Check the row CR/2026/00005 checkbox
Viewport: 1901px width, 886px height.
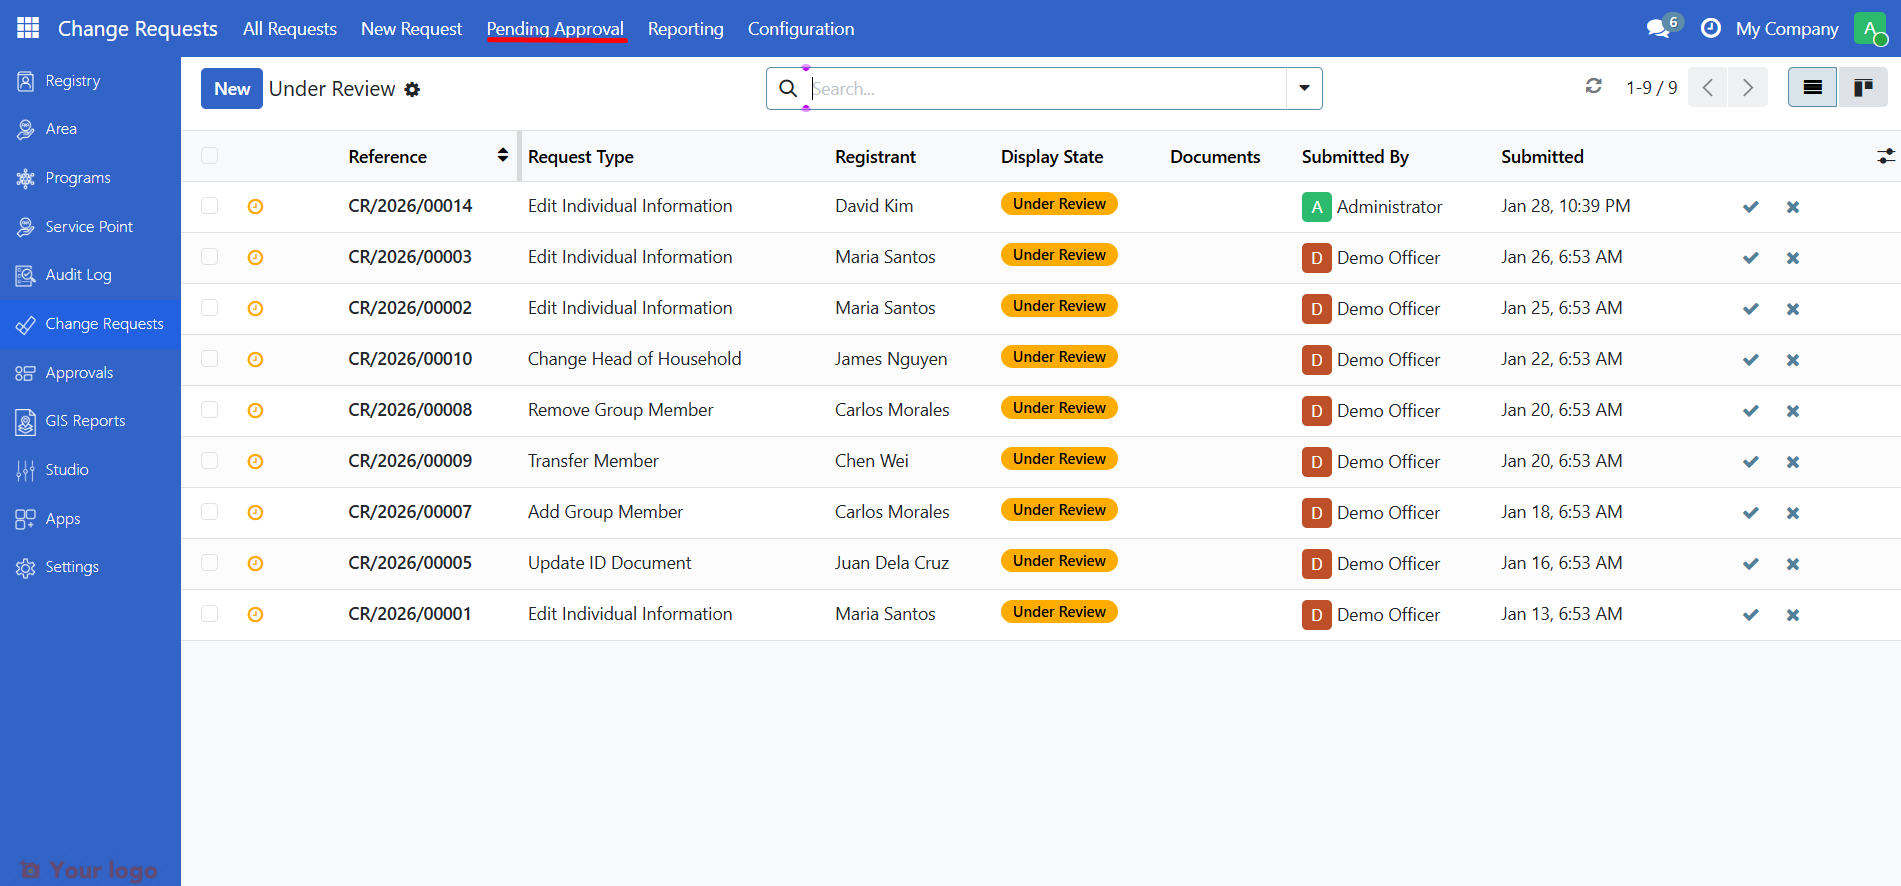tap(209, 562)
